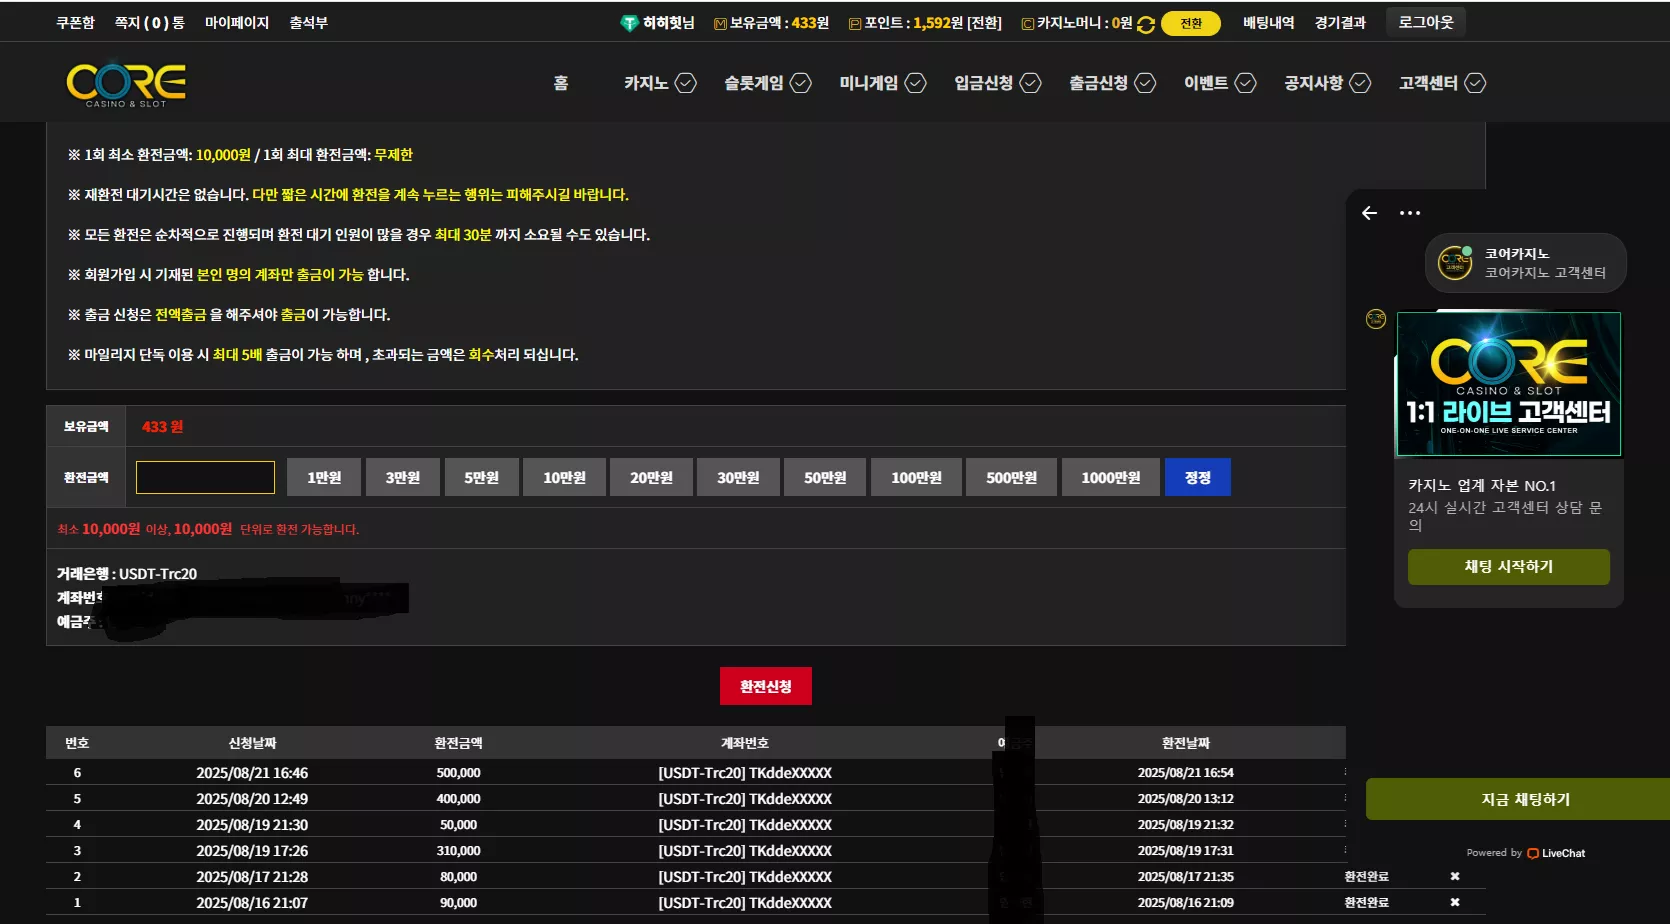Viewport: 1670px width, 924px height.
Task: Click the 1:1 라이브 고객센터 banner image
Action: pyautogui.click(x=1509, y=384)
